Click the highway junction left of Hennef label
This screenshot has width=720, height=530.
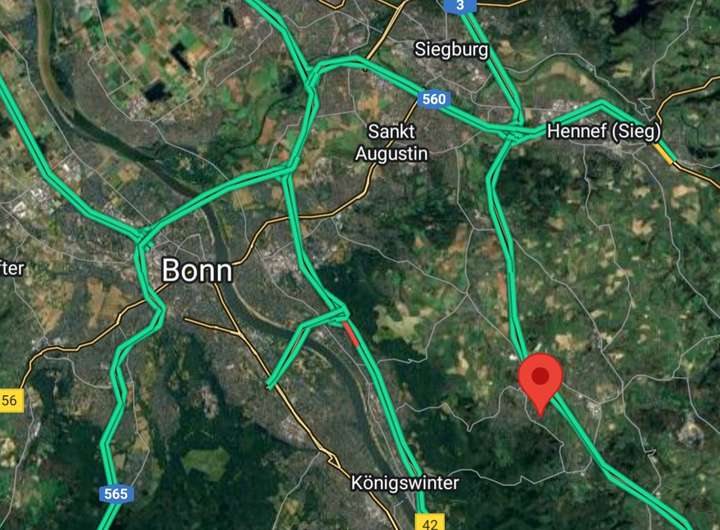(517, 132)
